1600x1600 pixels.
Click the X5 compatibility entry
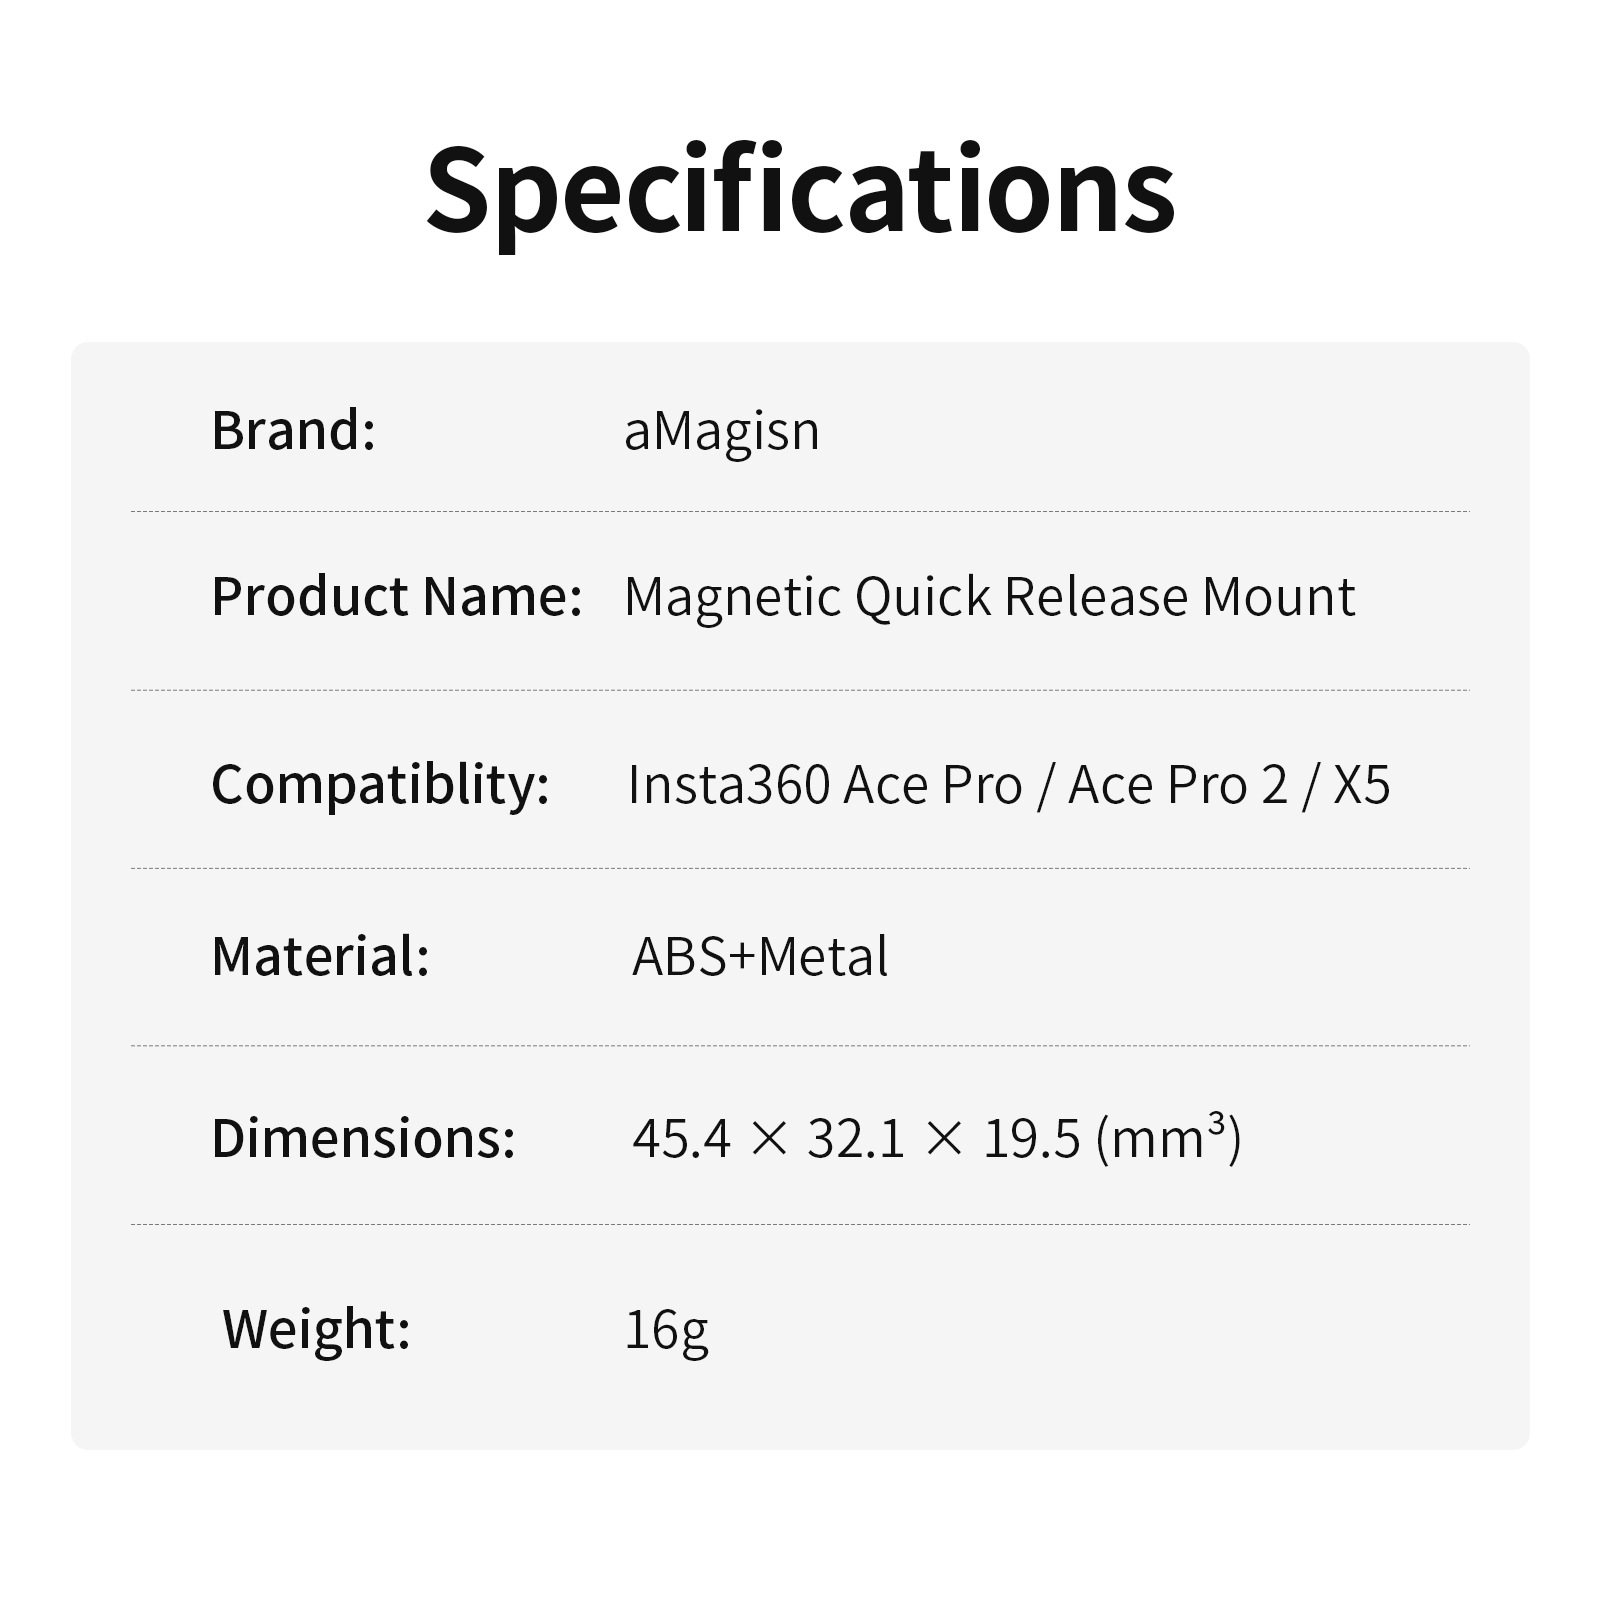point(1362,784)
